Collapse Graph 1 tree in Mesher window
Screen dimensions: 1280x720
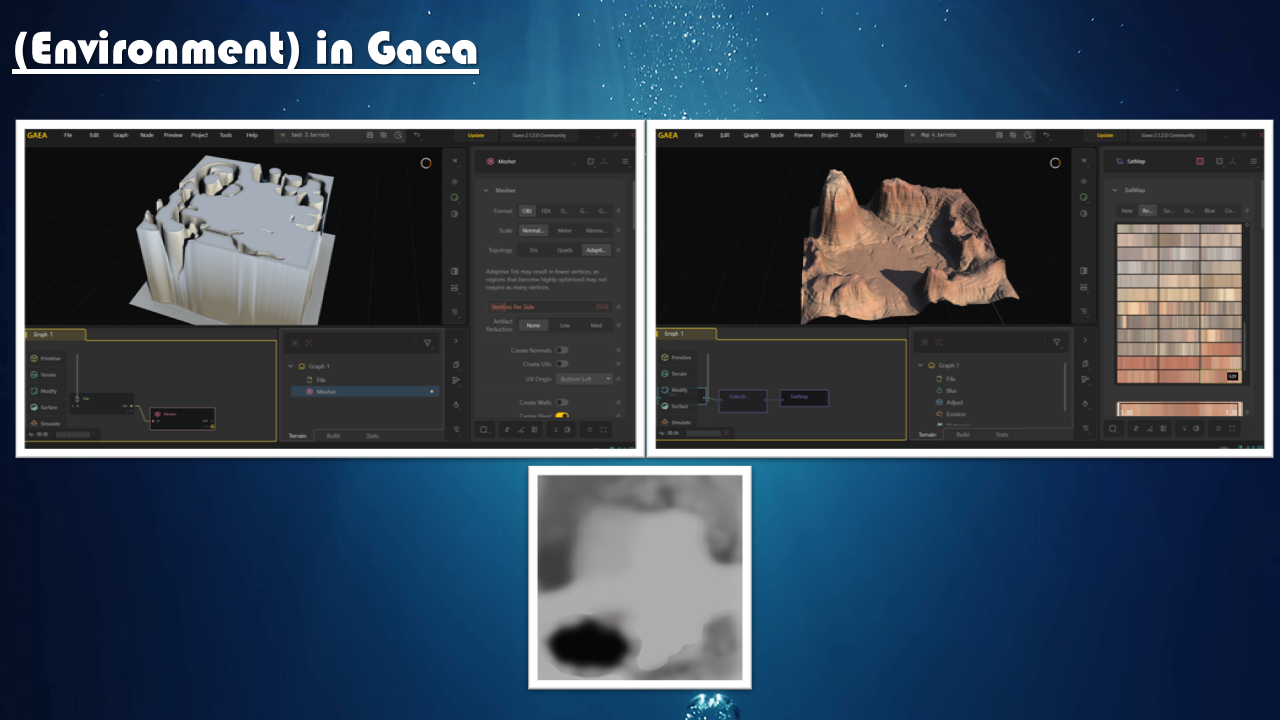pos(290,366)
